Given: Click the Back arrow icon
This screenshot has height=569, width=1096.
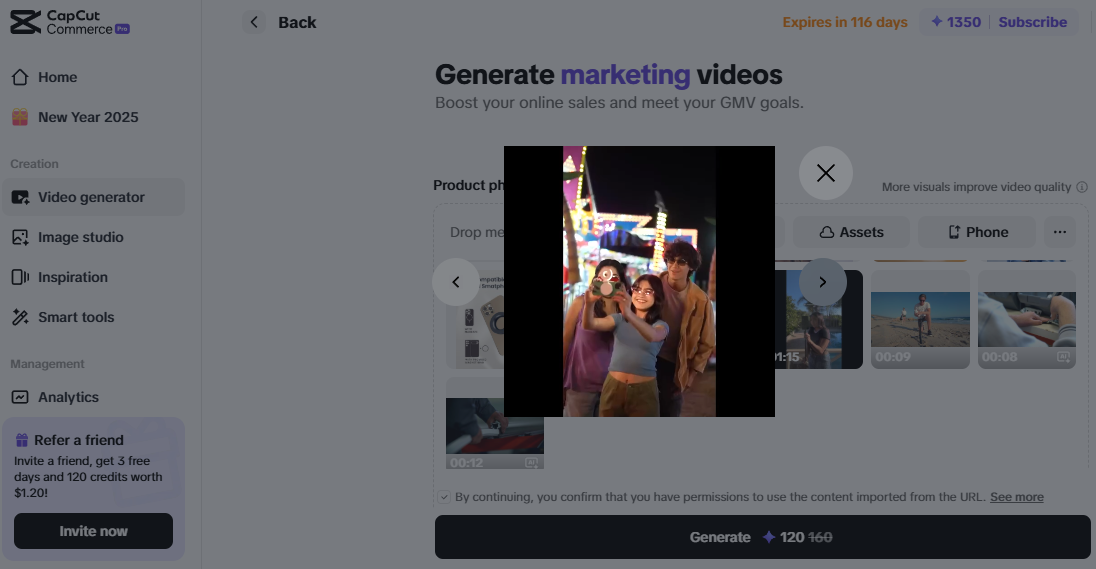Looking at the screenshot, I should point(254,22).
